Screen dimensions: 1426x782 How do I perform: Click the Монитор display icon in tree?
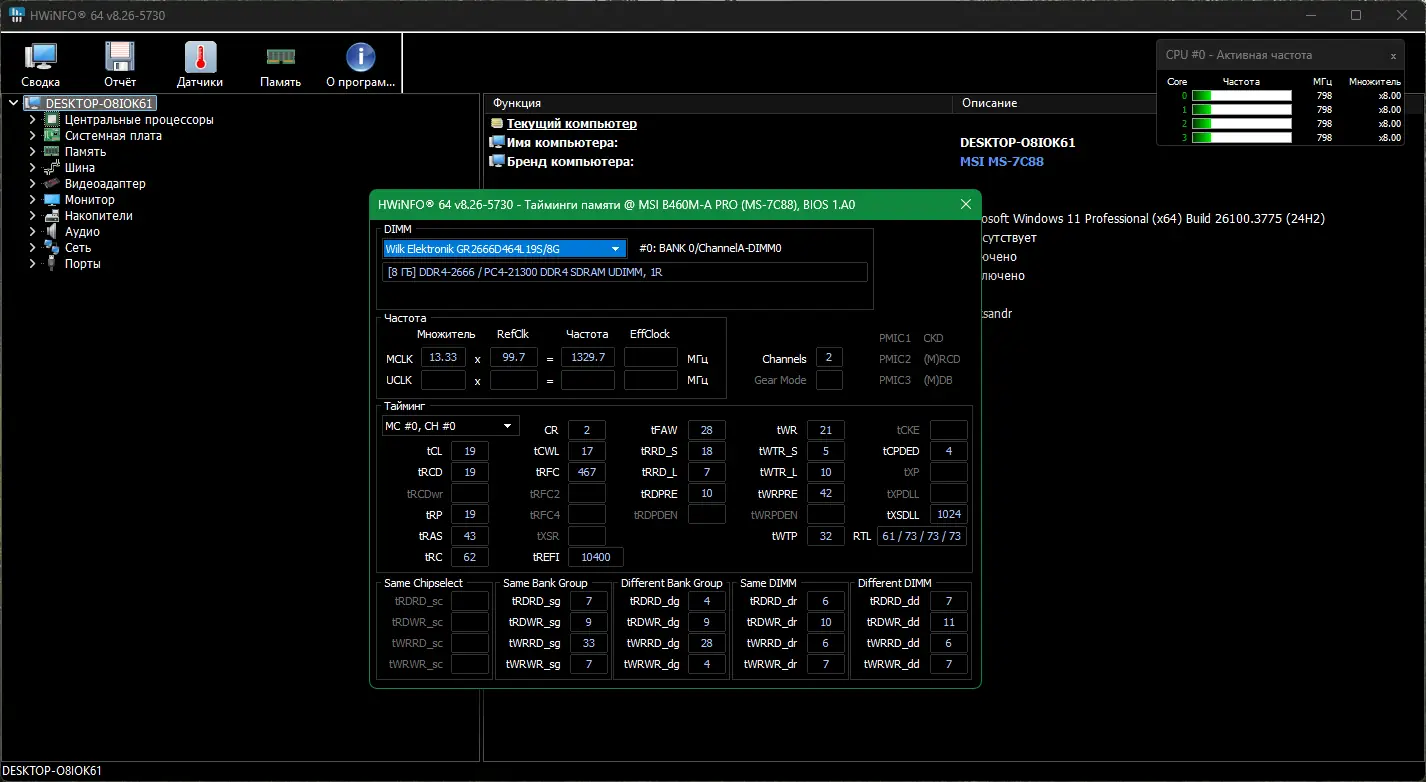(52, 200)
